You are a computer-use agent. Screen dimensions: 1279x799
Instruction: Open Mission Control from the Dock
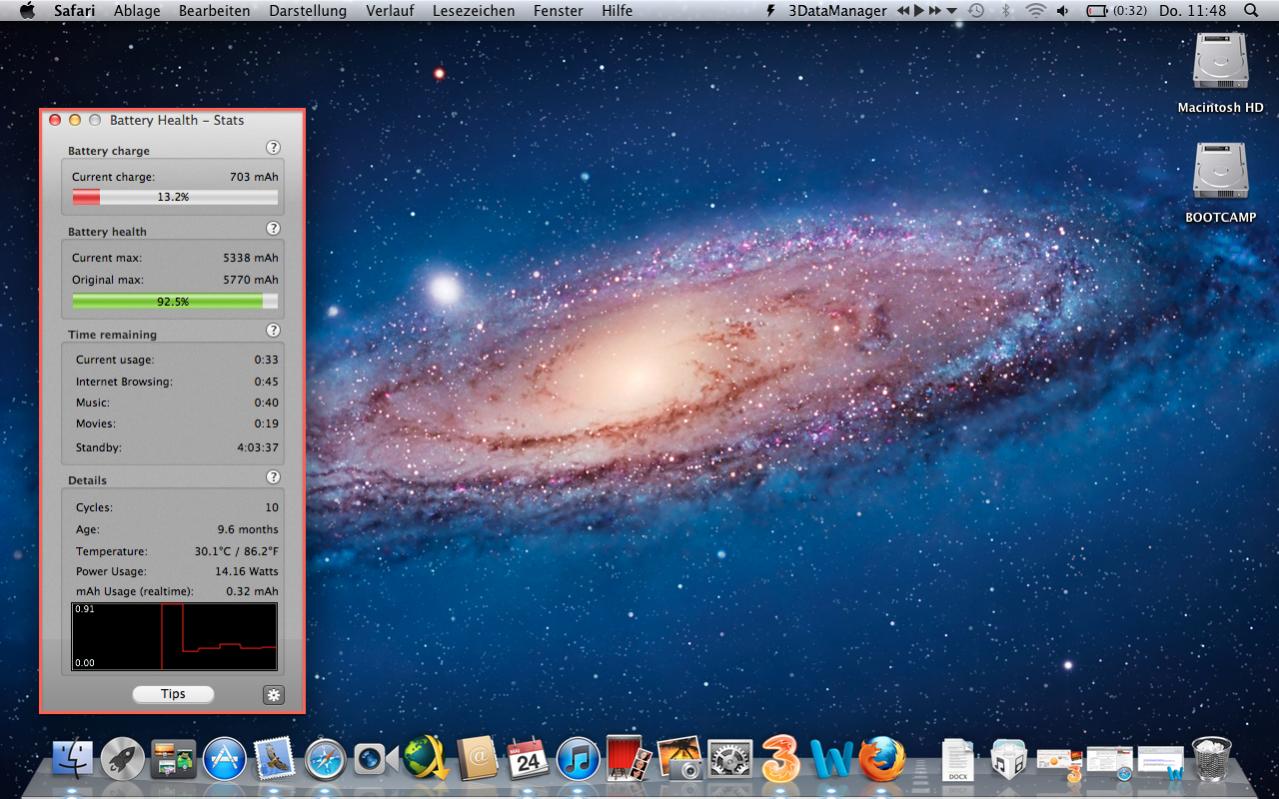click(174, 760)
